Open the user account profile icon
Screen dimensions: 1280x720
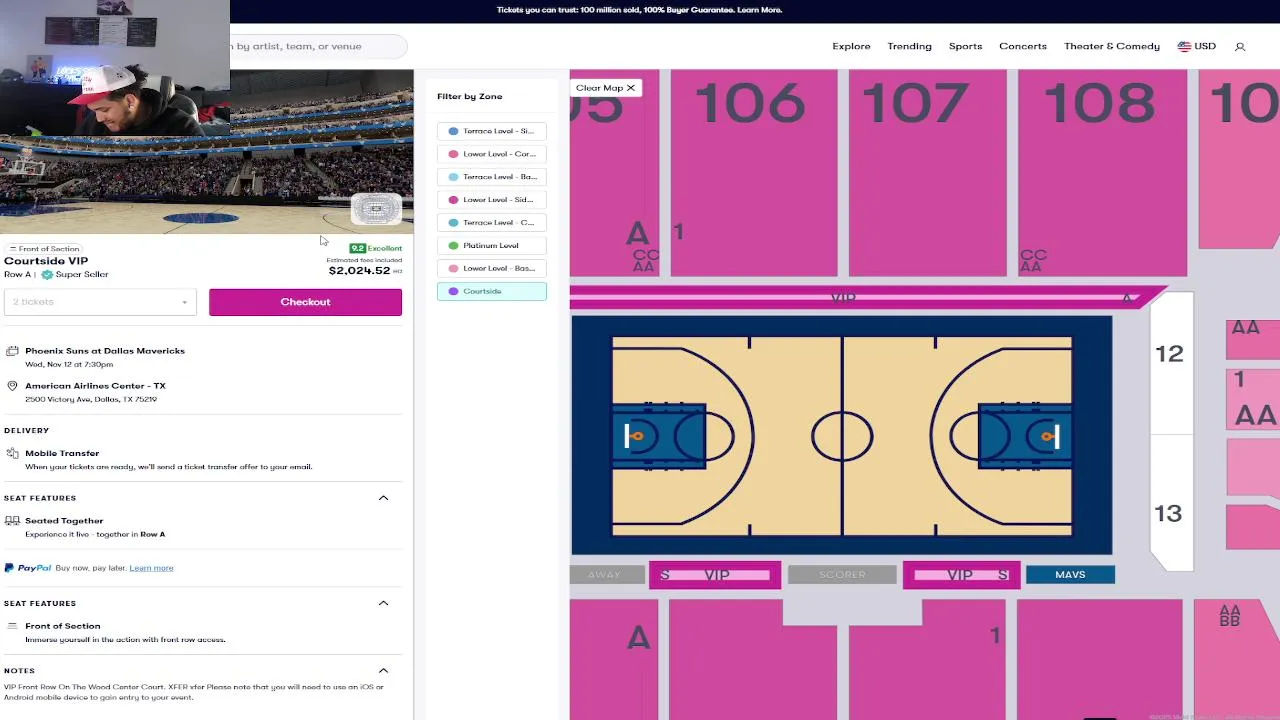pos(1240,47)
